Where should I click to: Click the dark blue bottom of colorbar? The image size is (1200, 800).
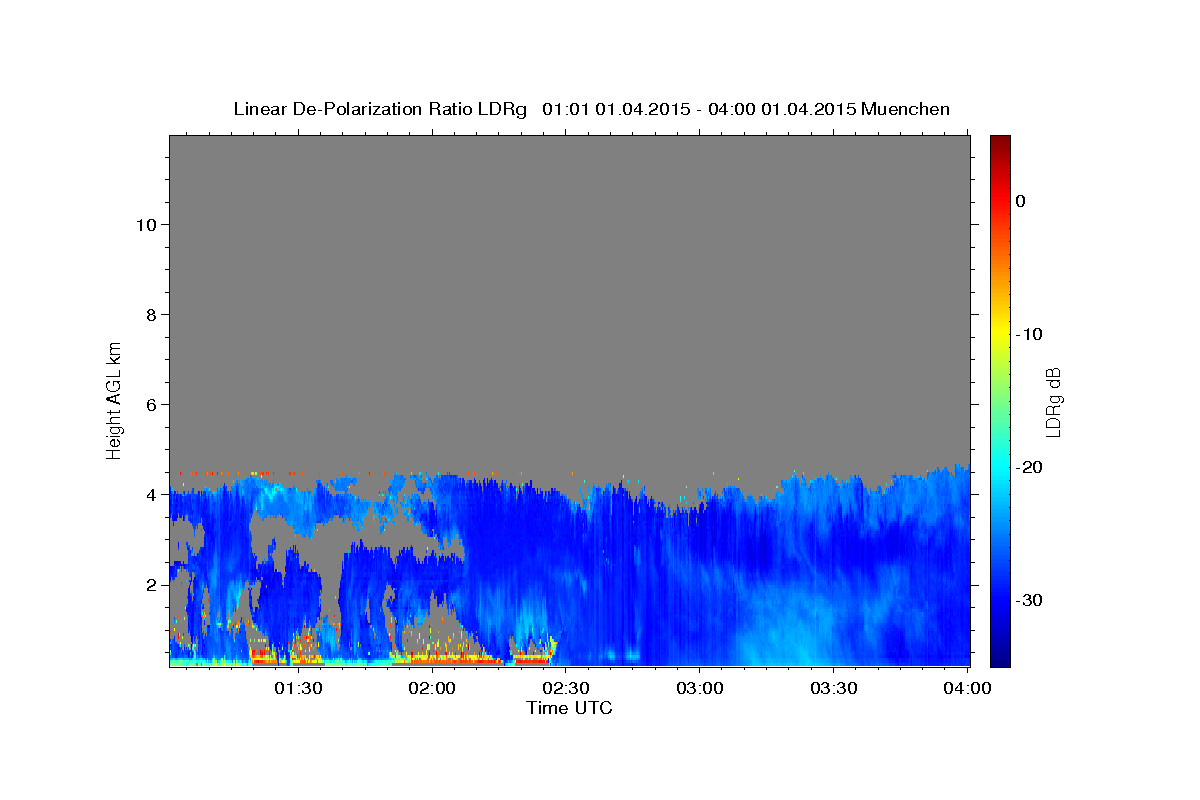pyautogui.click(x=1000, y=658)
